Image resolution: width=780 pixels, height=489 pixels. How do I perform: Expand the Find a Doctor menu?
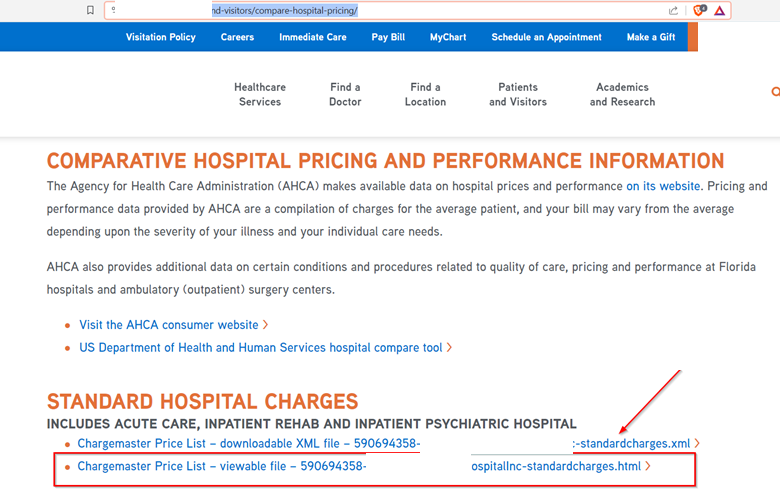click(x=345, y=94)
